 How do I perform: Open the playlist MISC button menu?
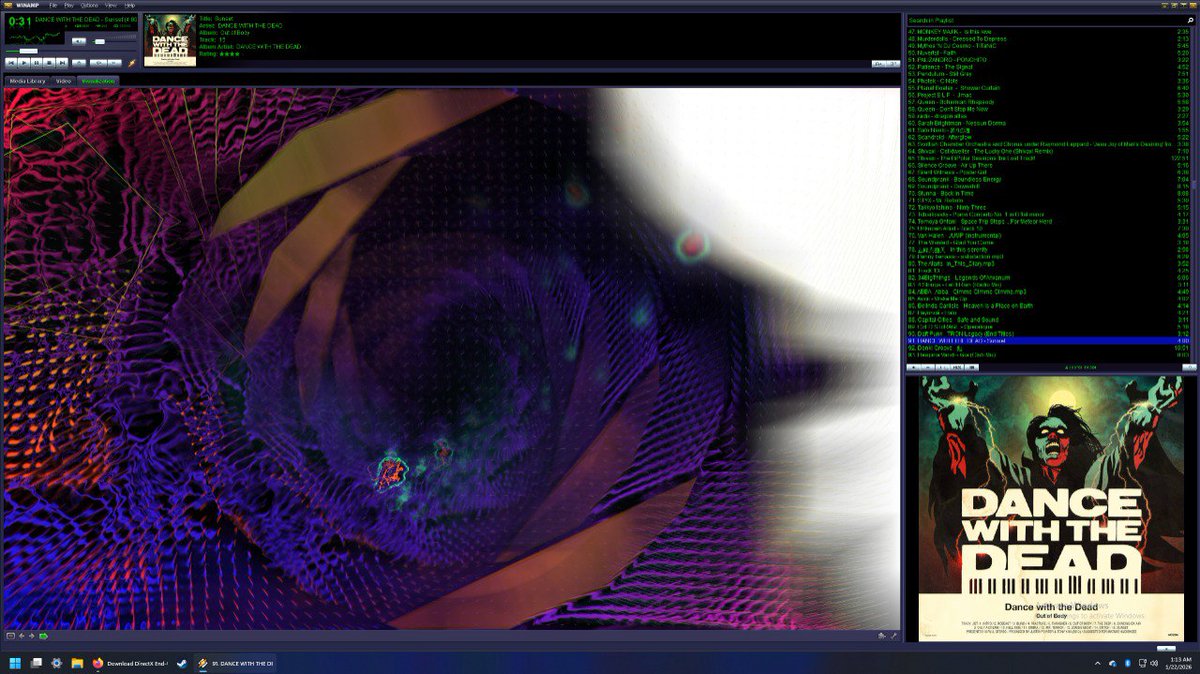957,367
